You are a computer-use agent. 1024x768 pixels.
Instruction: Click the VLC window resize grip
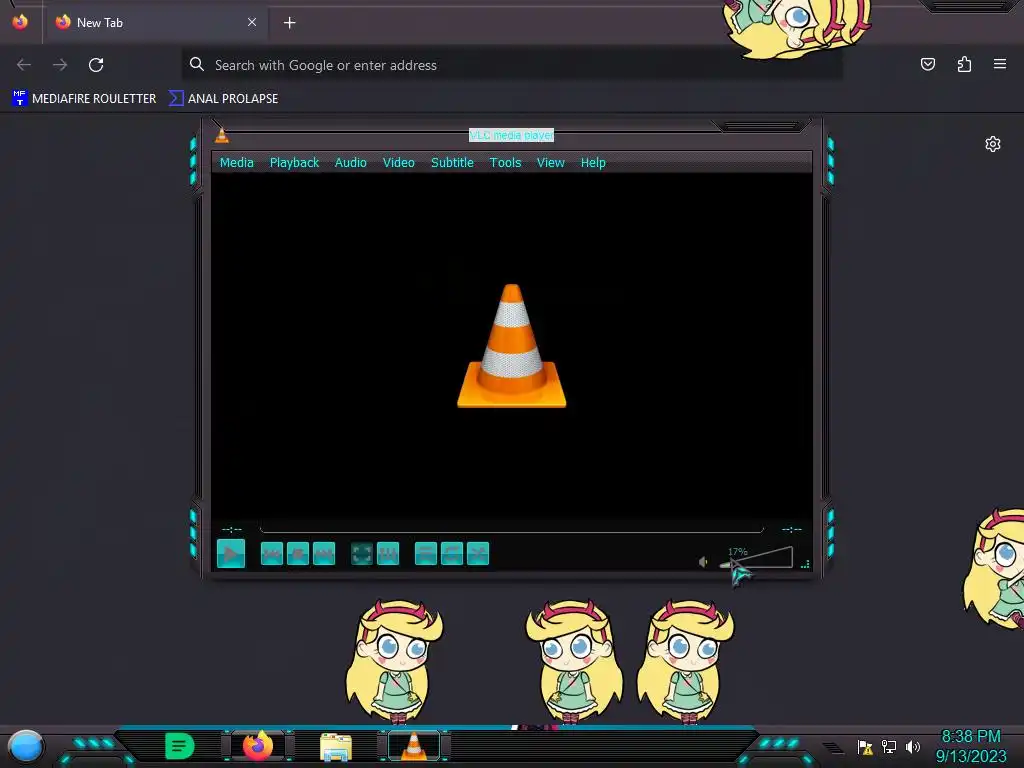point(805,564)
